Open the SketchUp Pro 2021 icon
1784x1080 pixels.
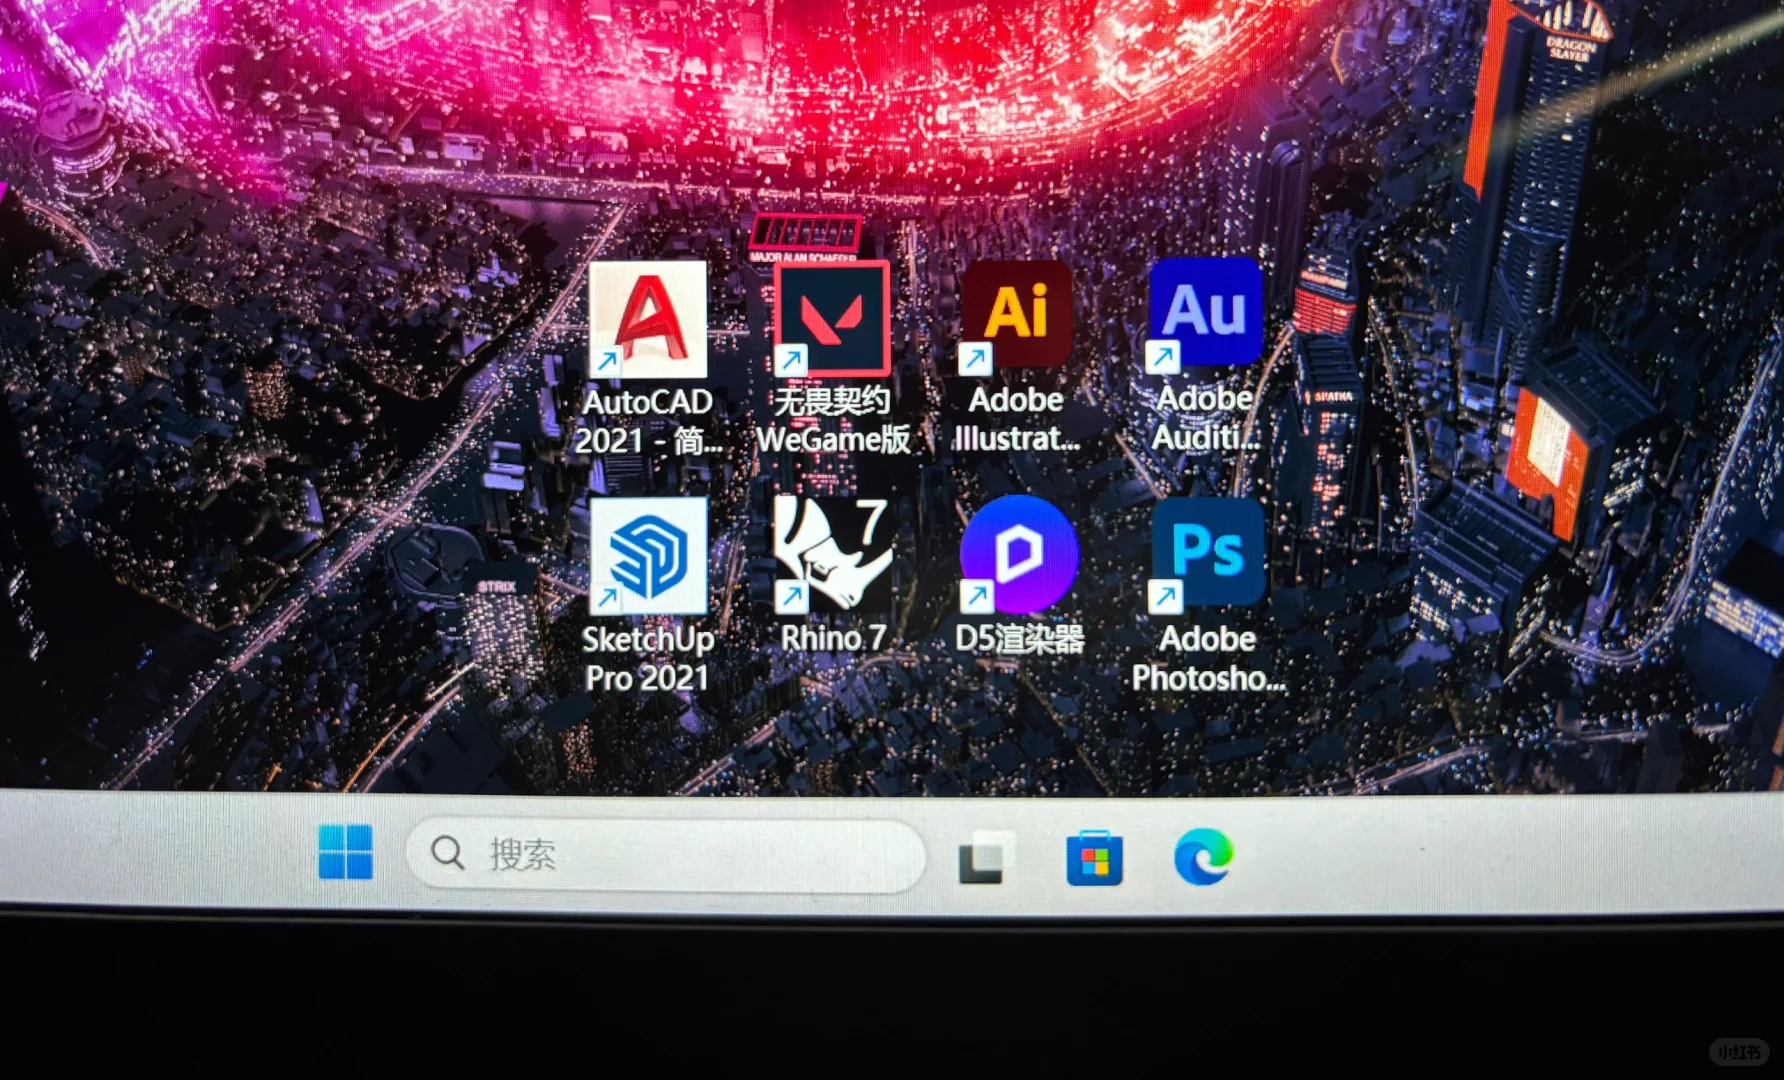tap(648, 555)
